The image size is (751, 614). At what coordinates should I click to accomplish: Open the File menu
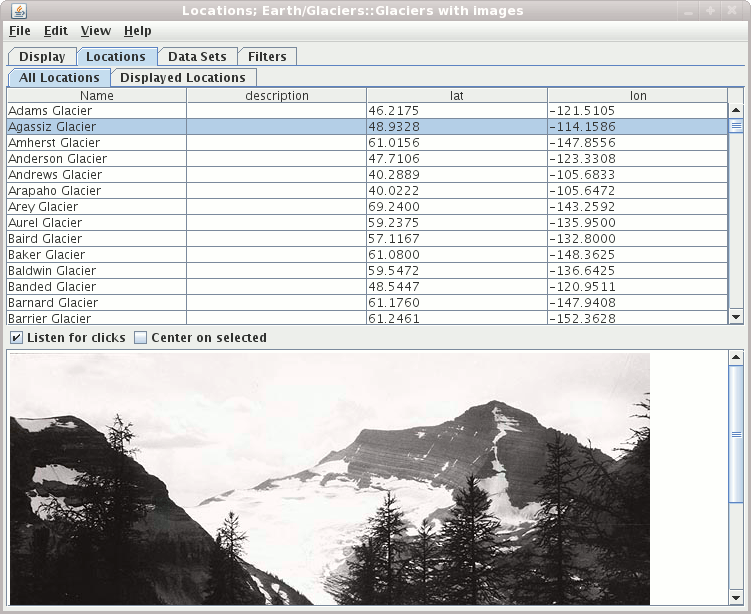pos(19,31)
